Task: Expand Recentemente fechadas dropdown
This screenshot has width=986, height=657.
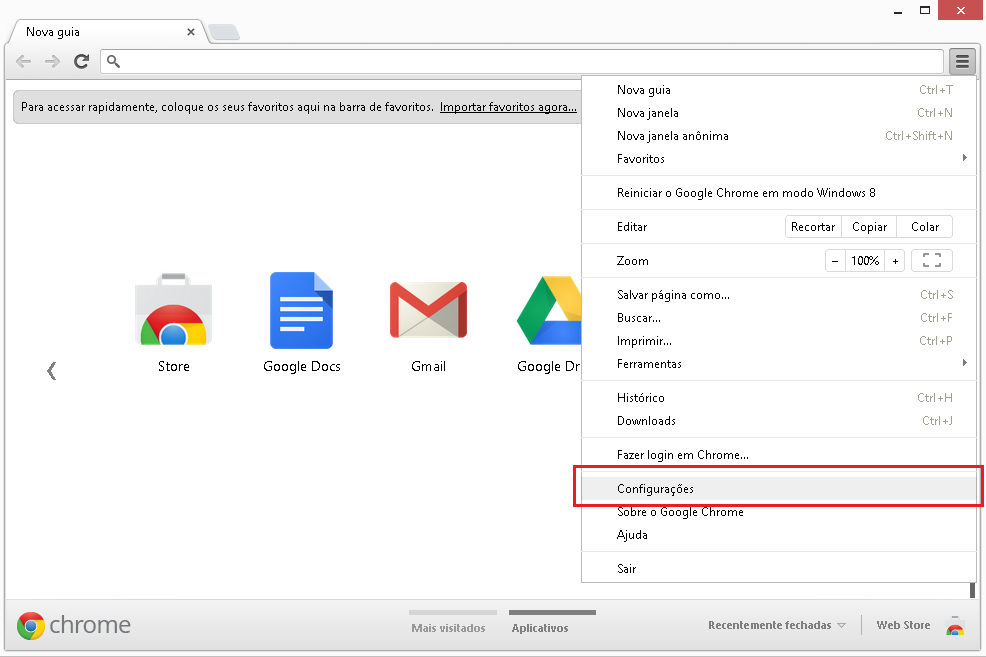Action: pyautogui.click(x=777, y=625)
